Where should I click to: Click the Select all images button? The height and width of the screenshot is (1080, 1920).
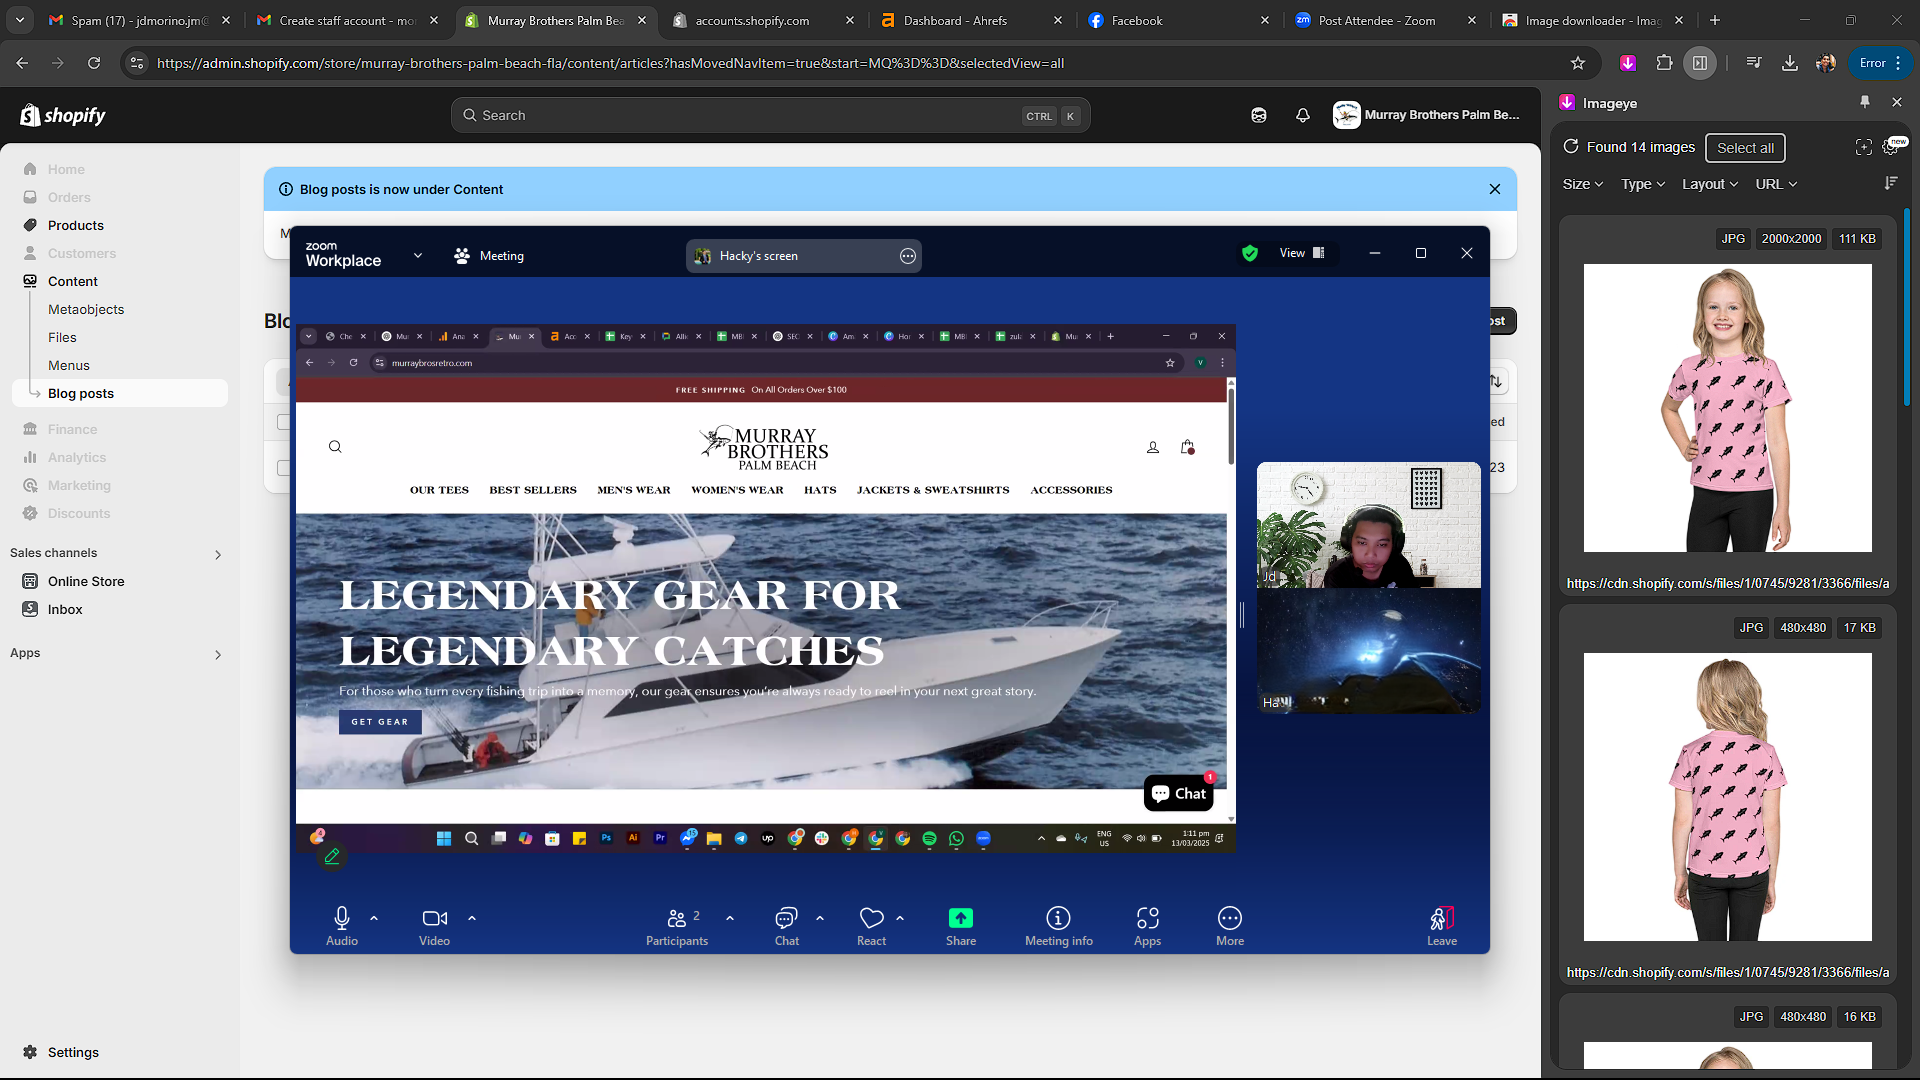click(1745, 148)
